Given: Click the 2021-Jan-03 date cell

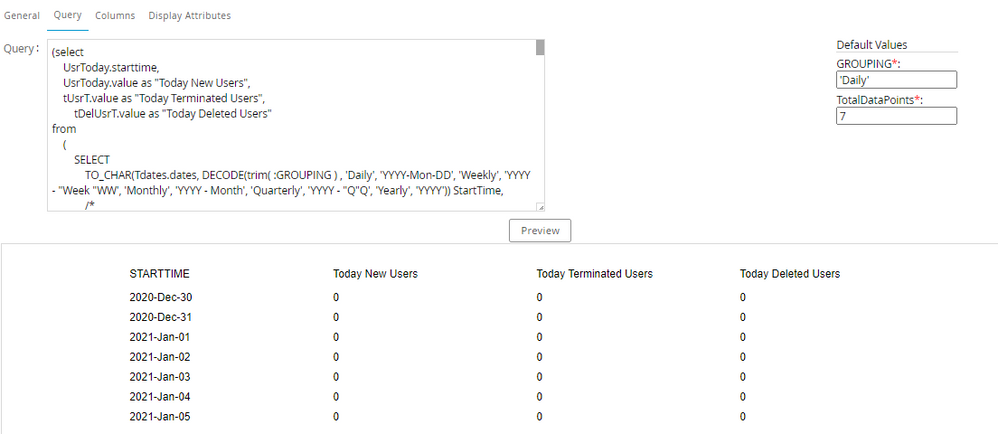Looking at the screenshot, I should 160,377.
